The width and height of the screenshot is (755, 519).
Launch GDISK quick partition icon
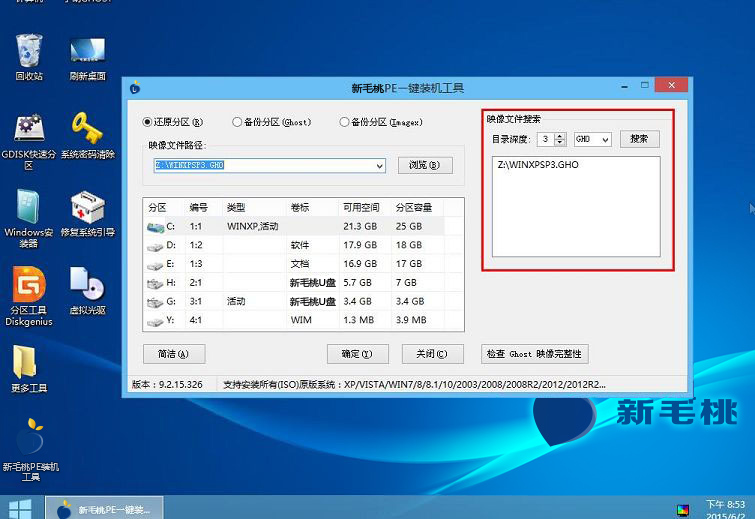tap(29, 141)
